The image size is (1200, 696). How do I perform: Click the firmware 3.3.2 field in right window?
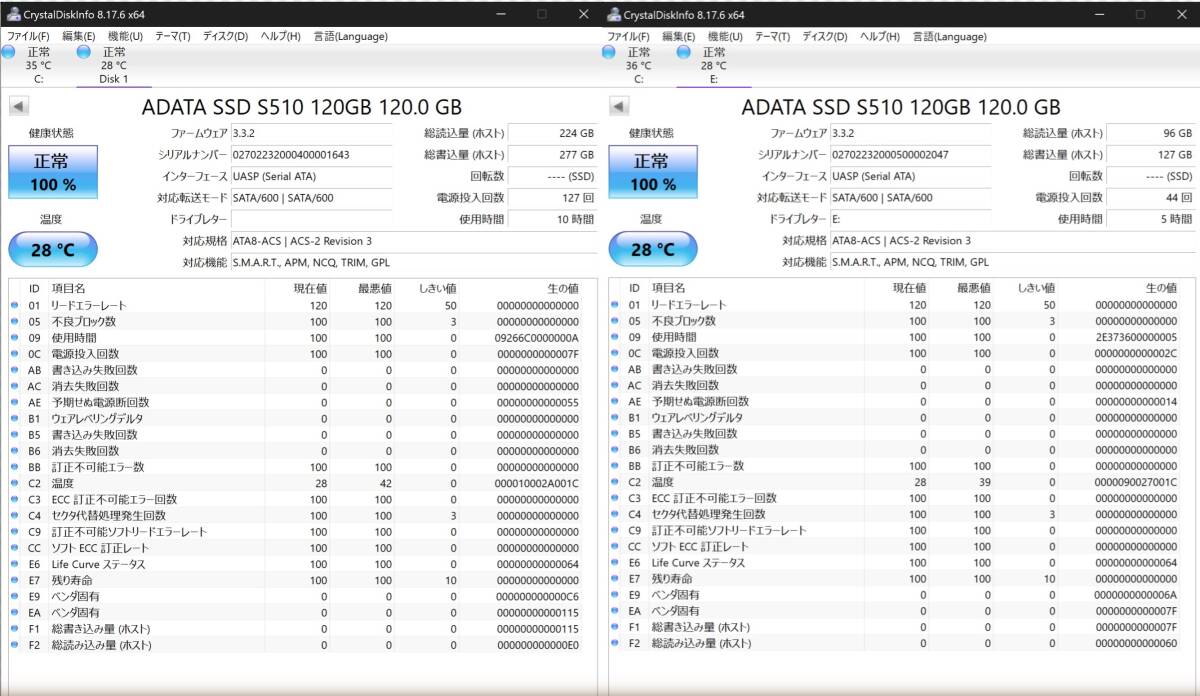896,133
